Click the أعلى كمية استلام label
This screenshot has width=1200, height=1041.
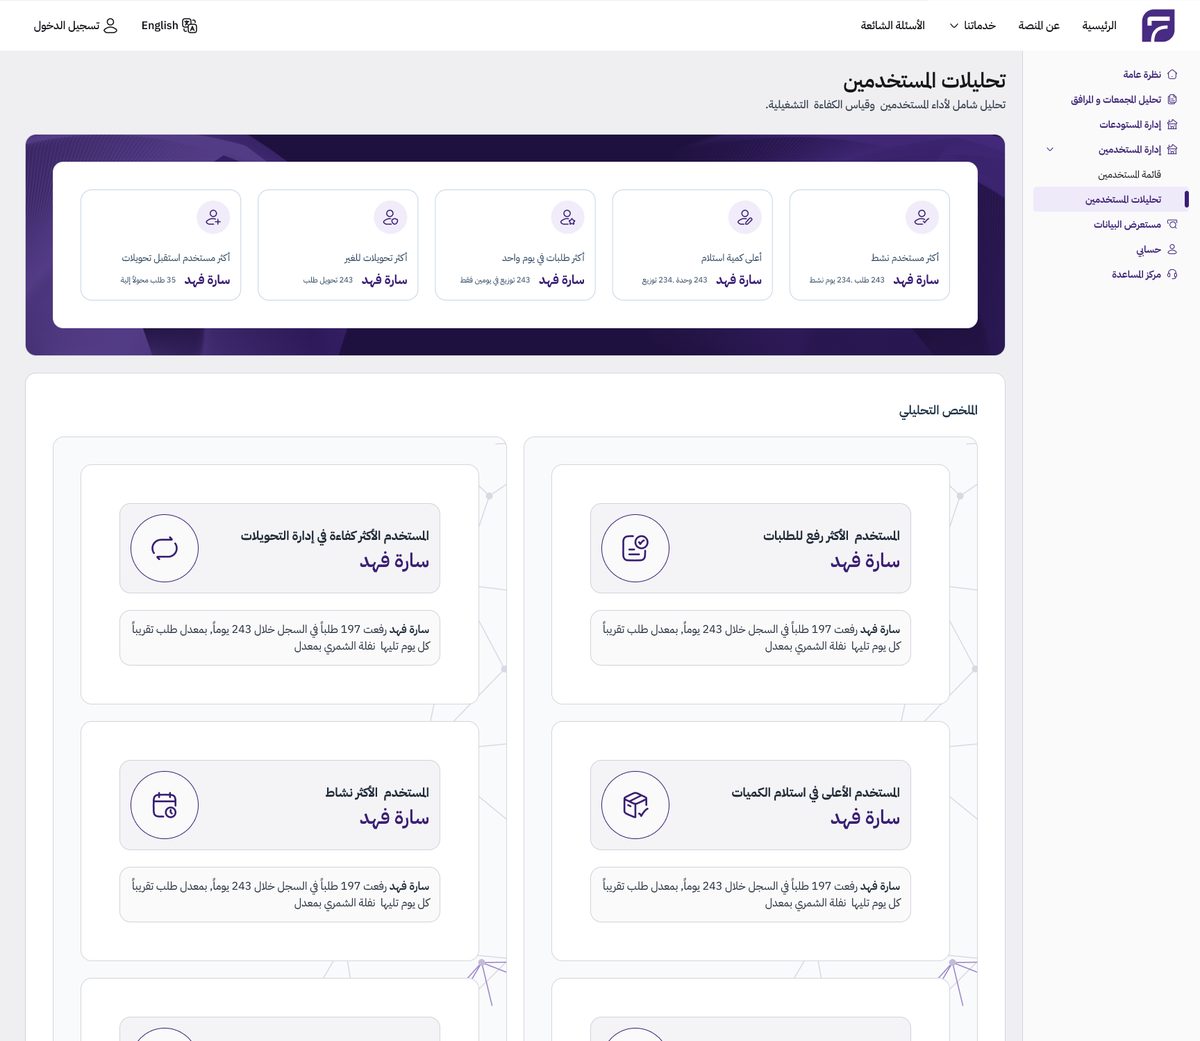coord(731,258)
